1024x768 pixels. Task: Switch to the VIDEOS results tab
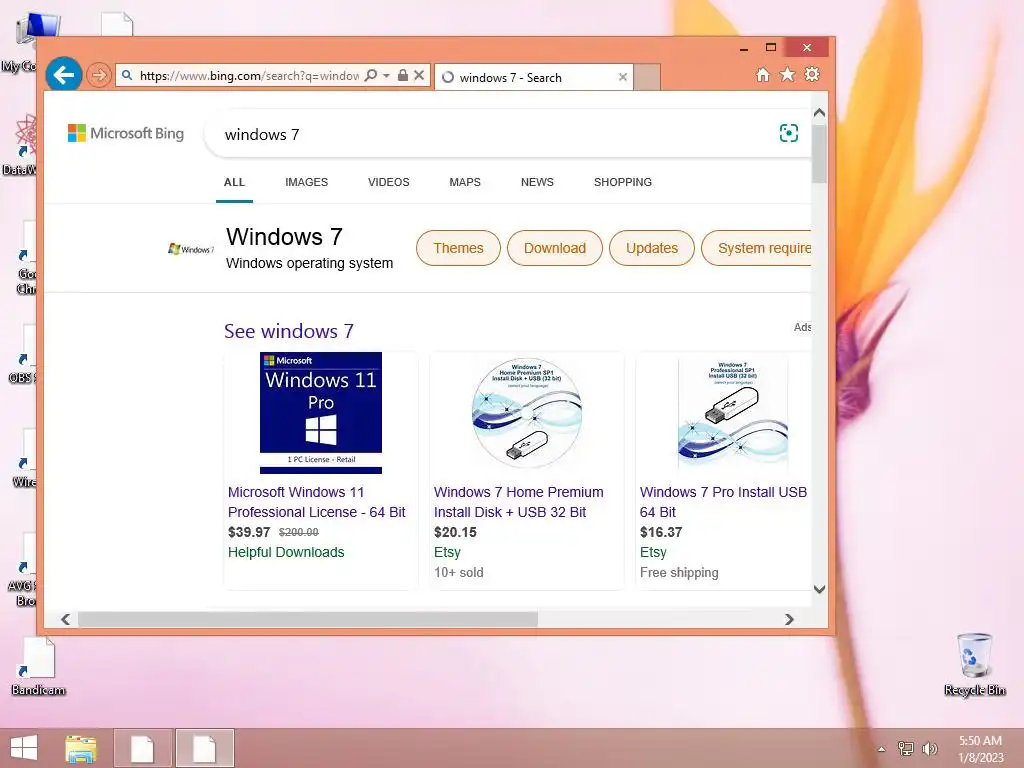[x=389, y=182]
